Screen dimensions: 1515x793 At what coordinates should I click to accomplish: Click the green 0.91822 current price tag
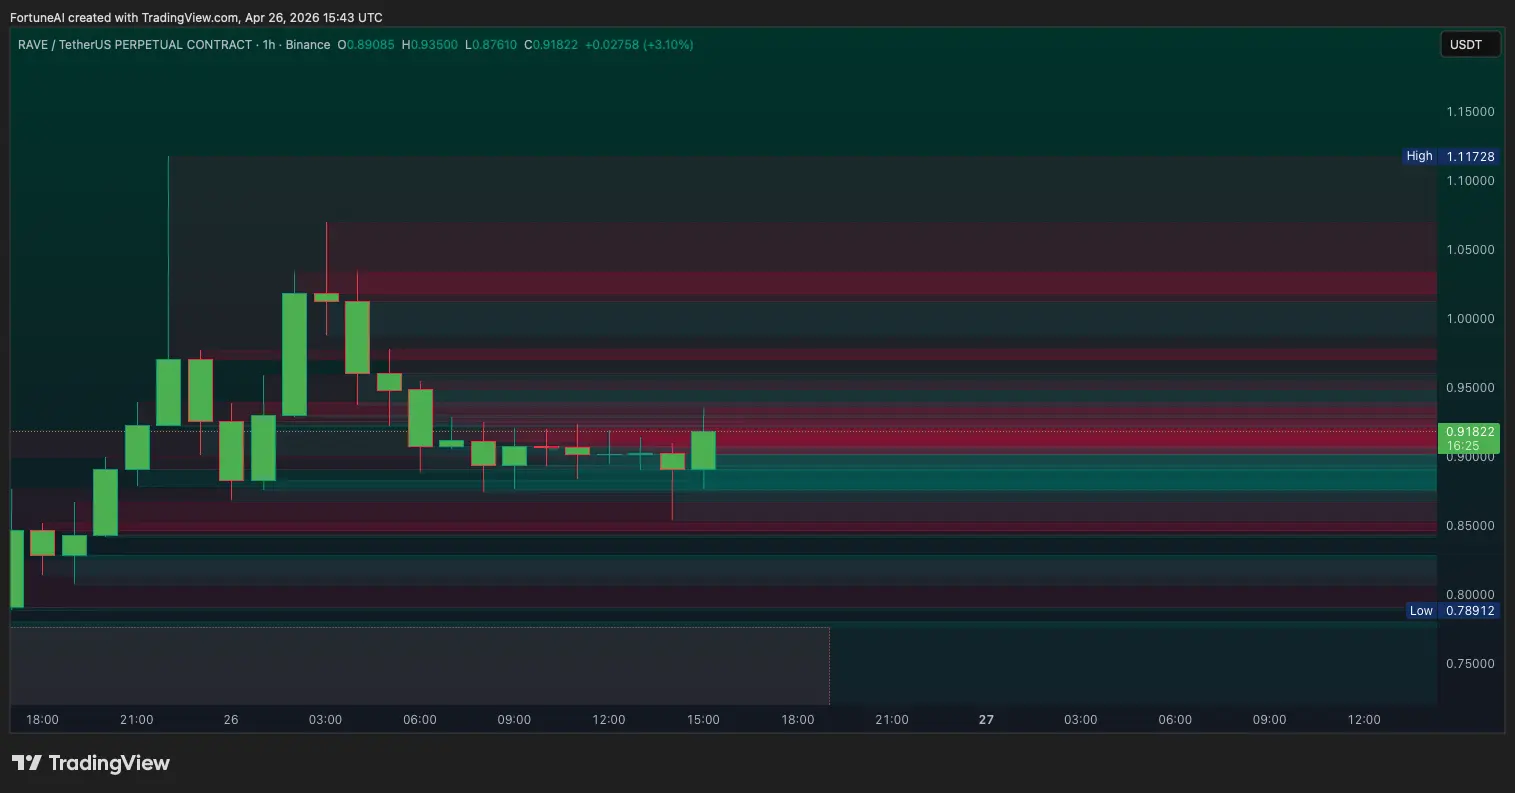coord(1470,431)
